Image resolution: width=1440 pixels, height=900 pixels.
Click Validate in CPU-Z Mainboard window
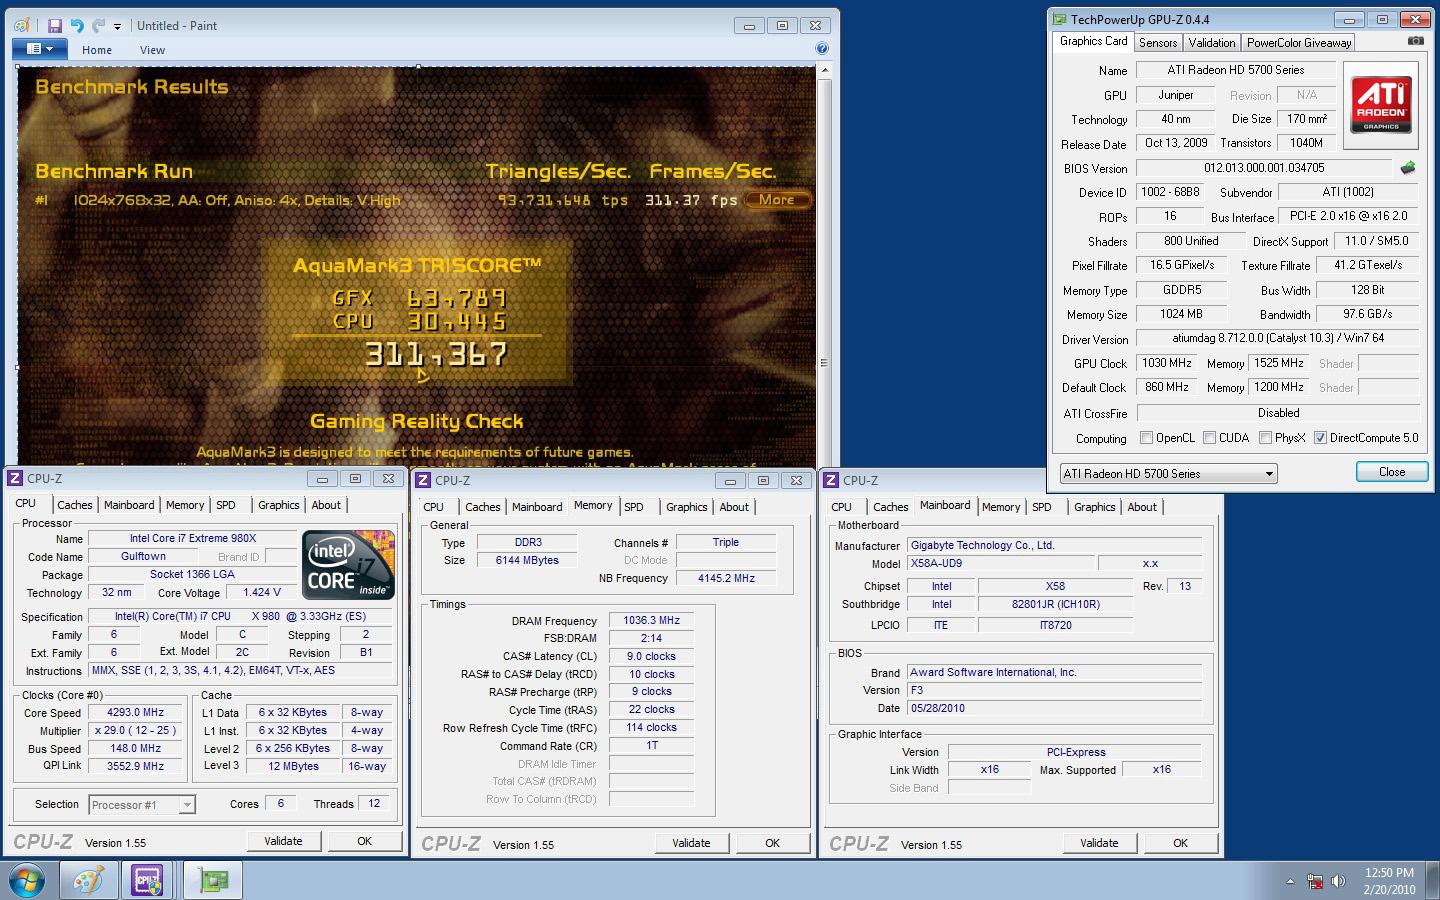(1099, 843)
